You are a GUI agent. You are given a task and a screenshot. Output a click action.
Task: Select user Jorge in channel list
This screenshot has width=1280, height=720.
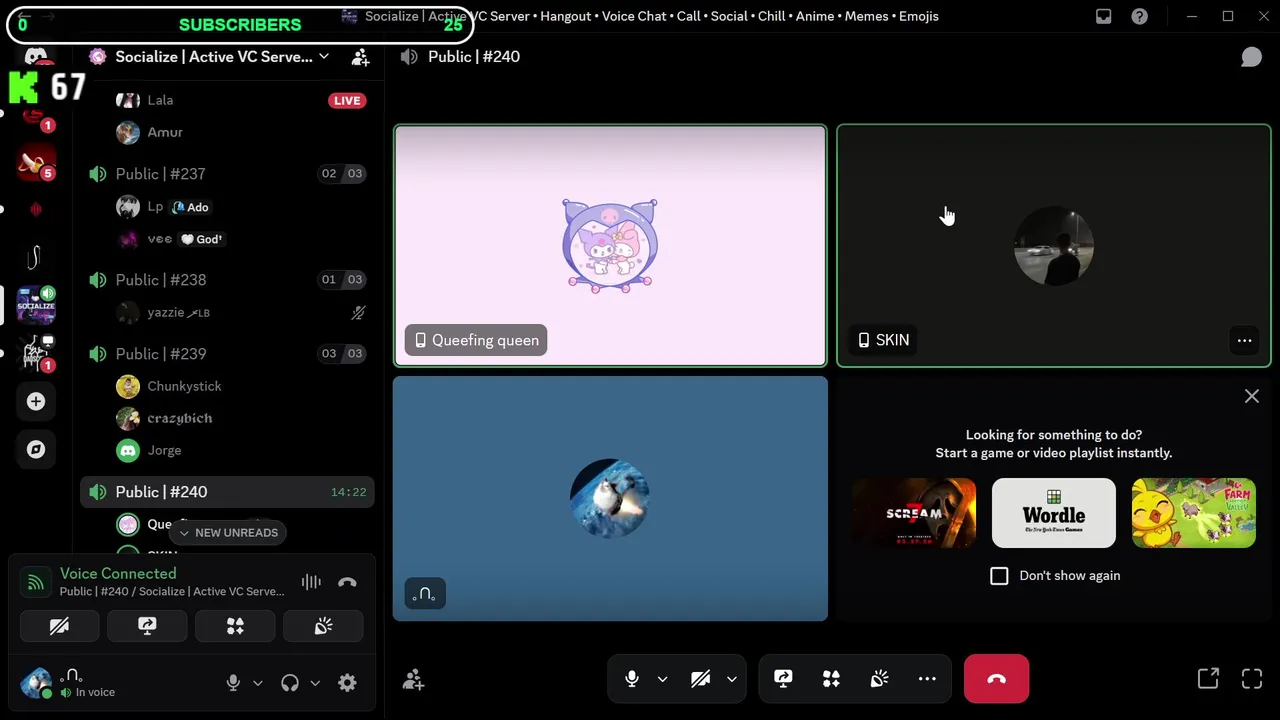point(239,450)
